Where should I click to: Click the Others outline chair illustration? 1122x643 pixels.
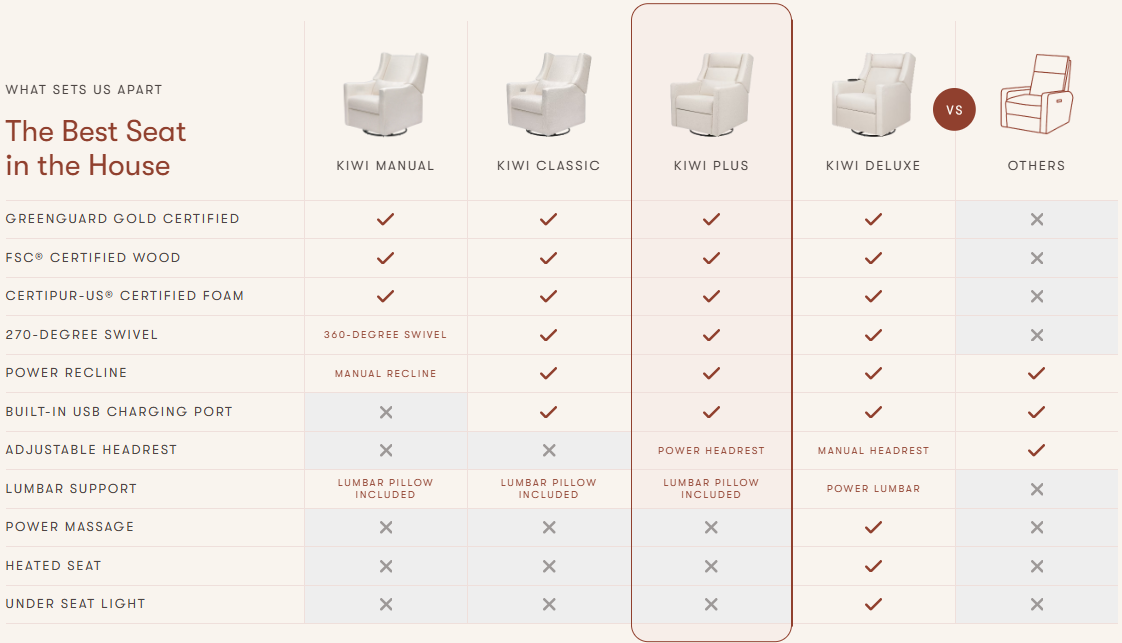pyautogui.click(x=1037, y=95)
